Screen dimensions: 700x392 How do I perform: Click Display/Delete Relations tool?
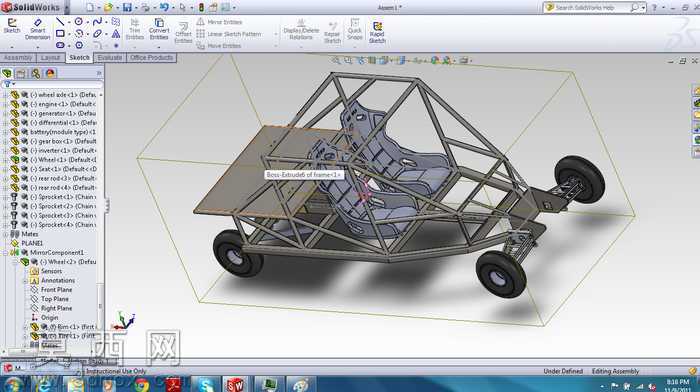click(x=301, y=29)
